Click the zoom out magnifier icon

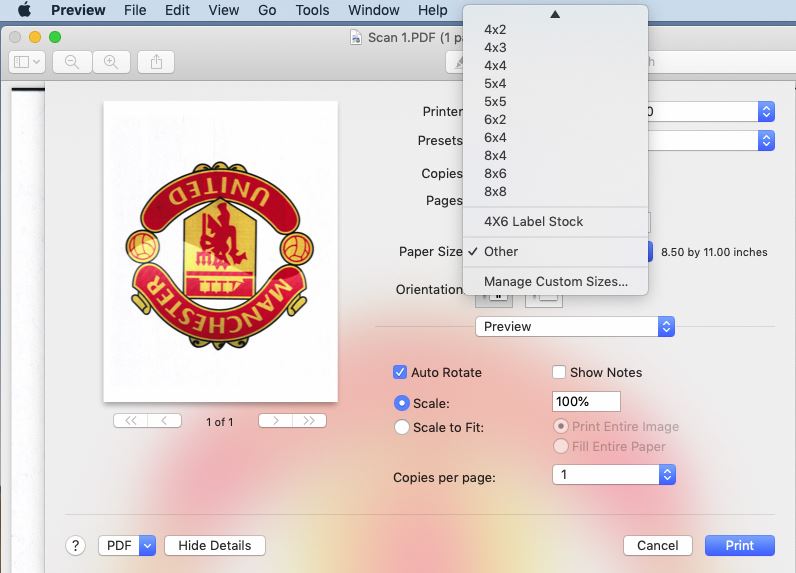(x=72, y=62)
